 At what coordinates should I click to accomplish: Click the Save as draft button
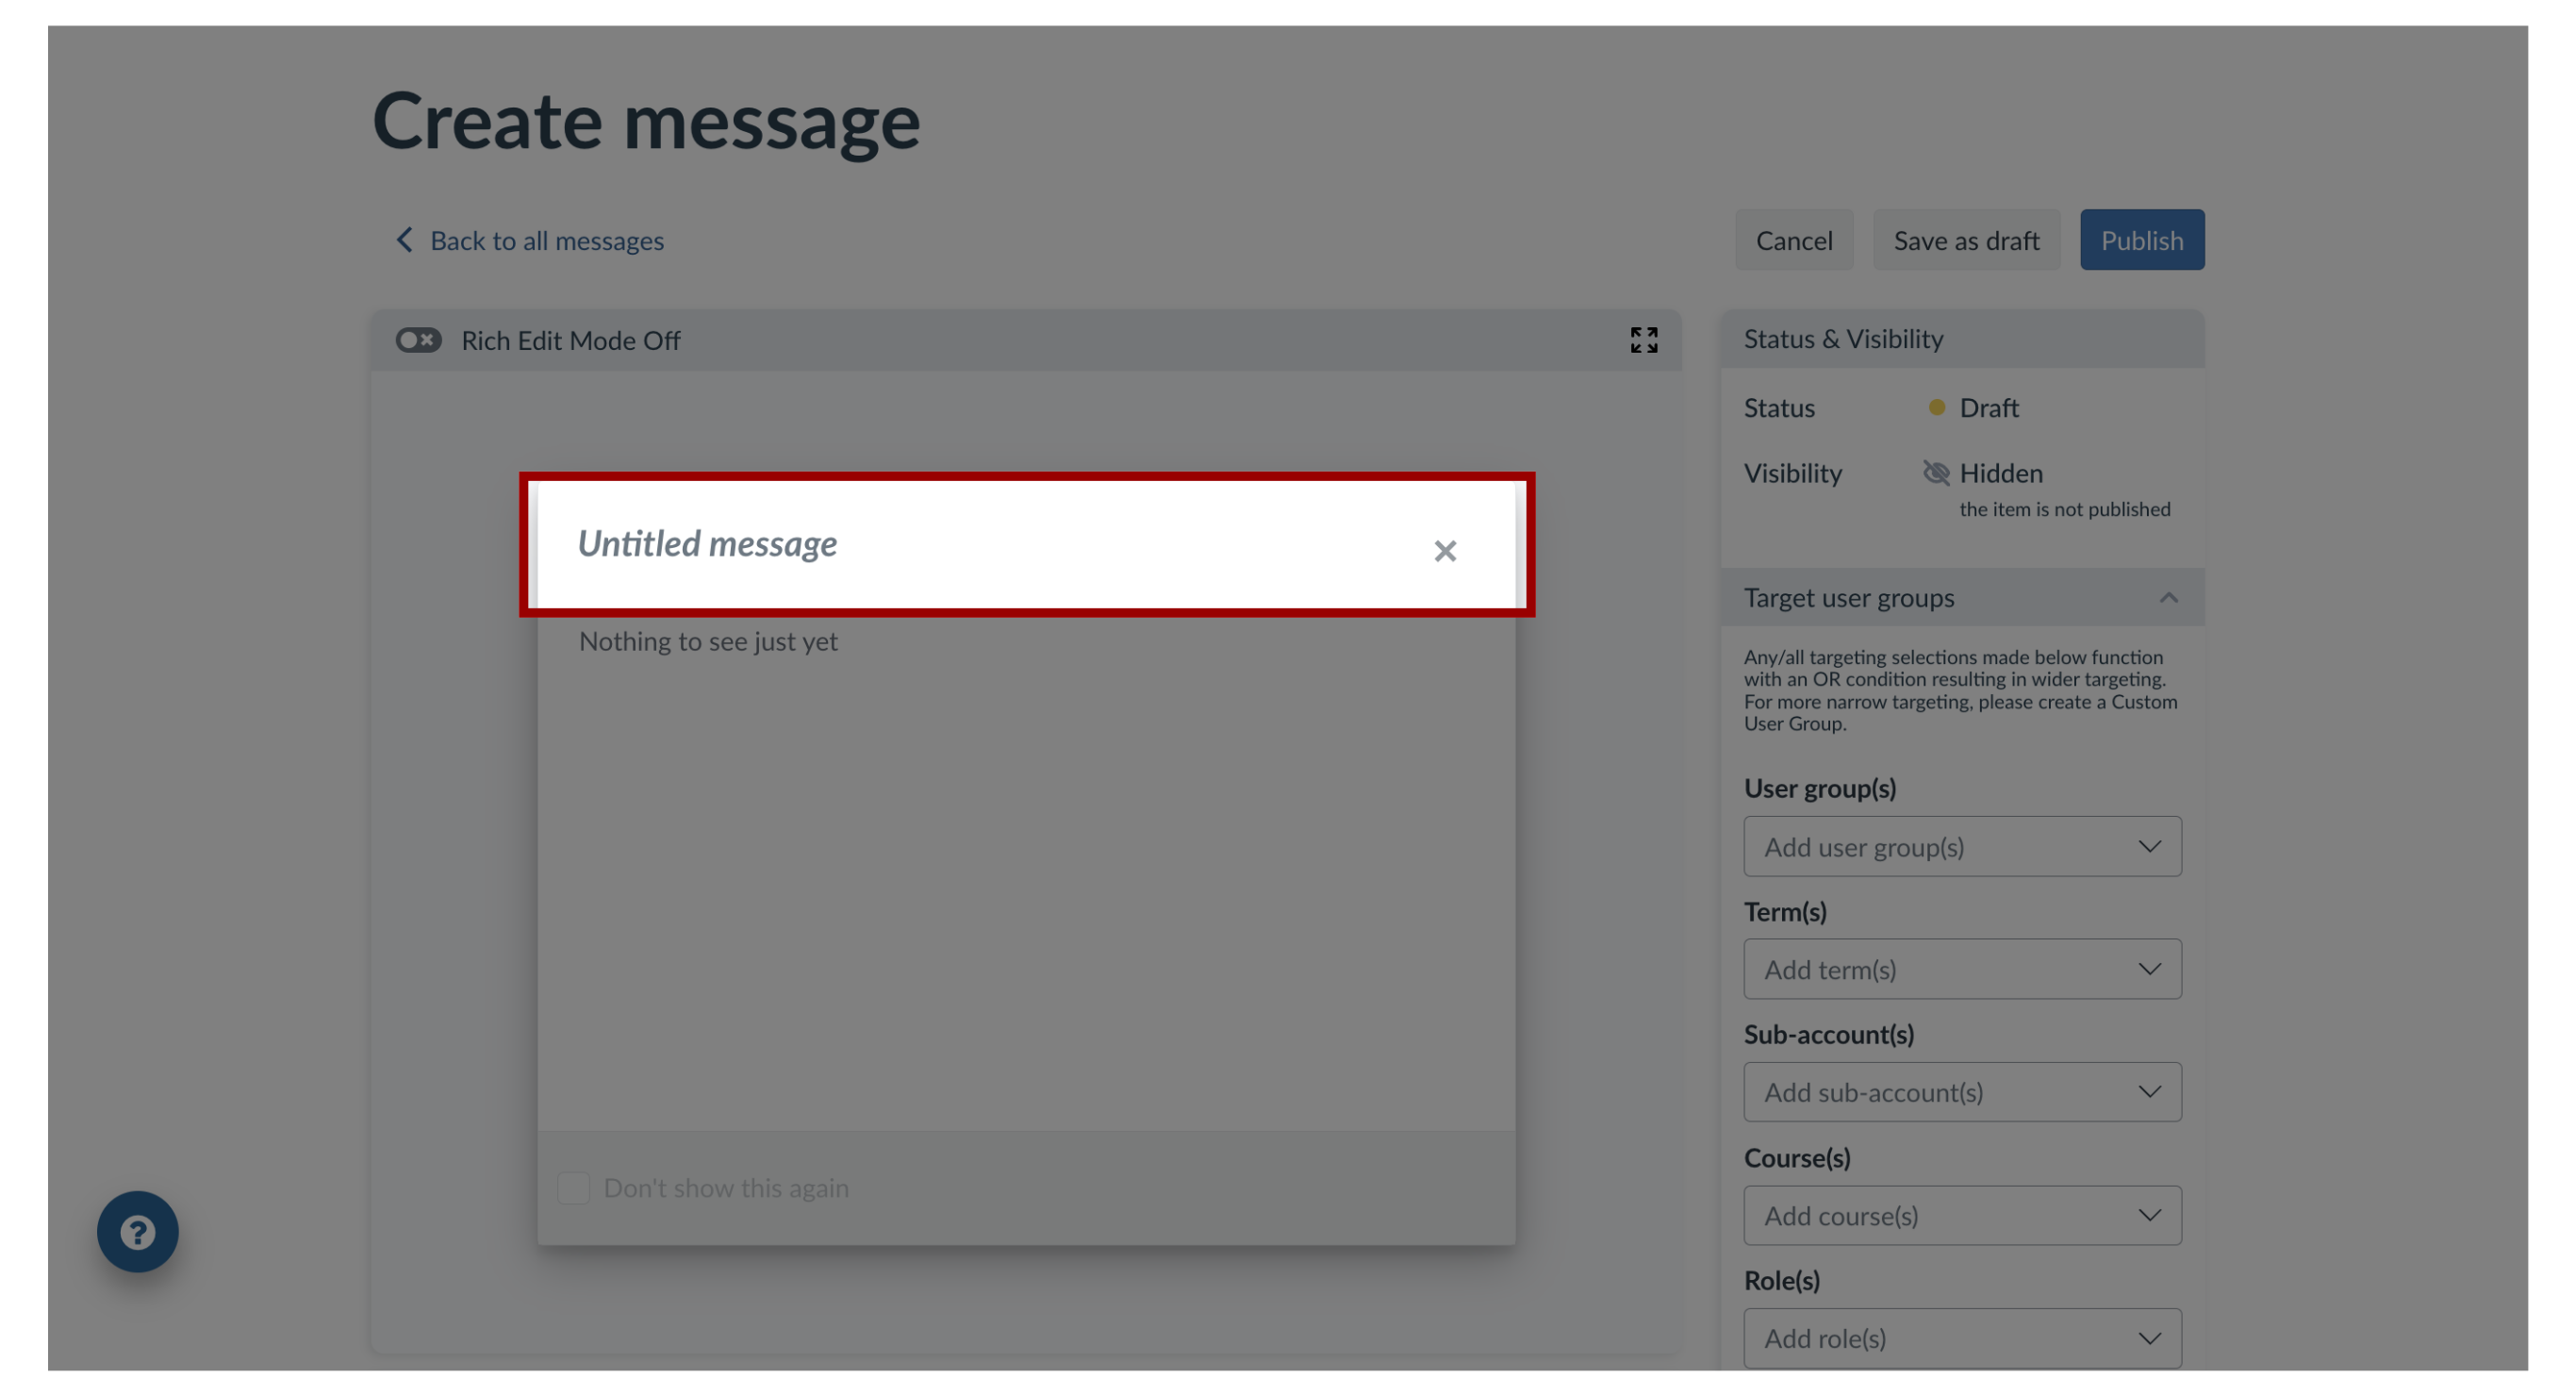tap(1966, 239)
